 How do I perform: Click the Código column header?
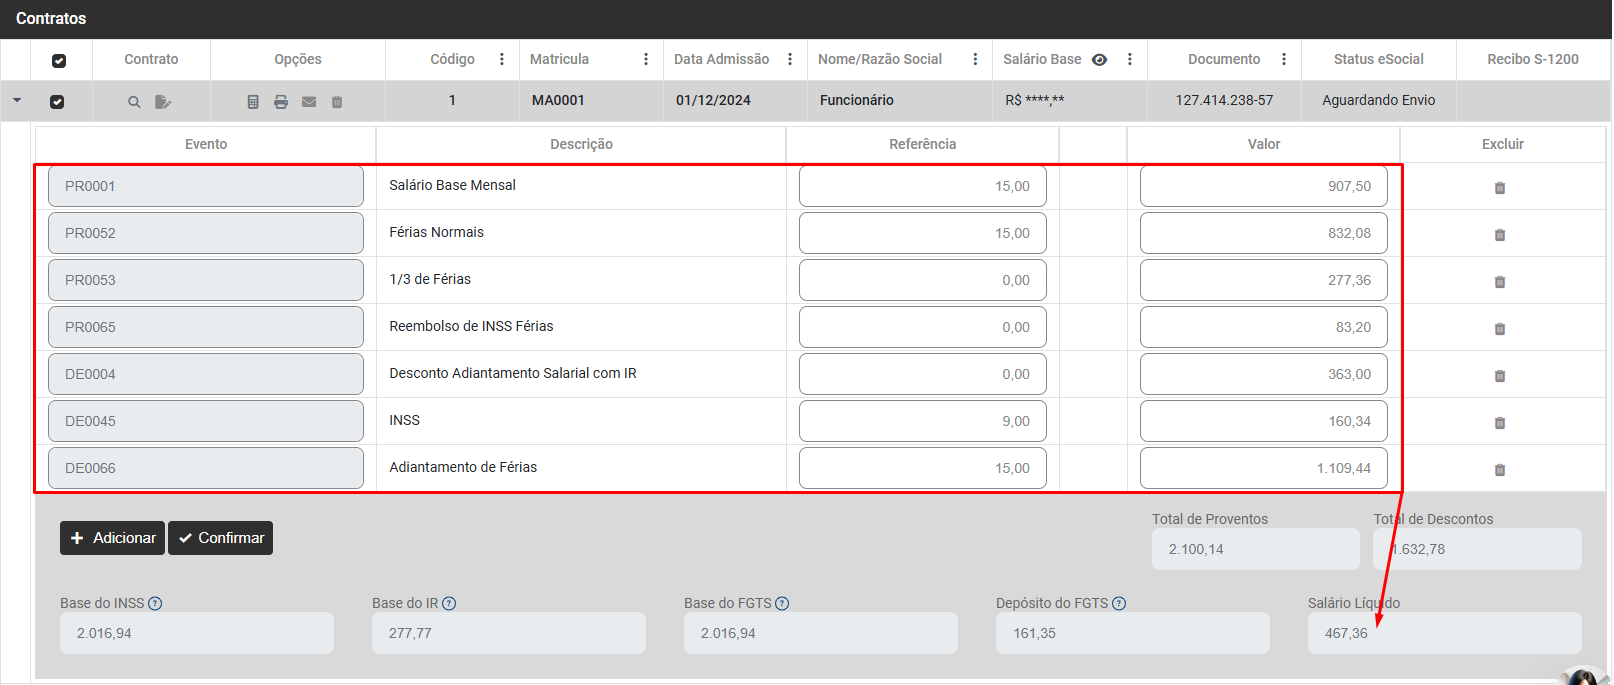[452, 59]
